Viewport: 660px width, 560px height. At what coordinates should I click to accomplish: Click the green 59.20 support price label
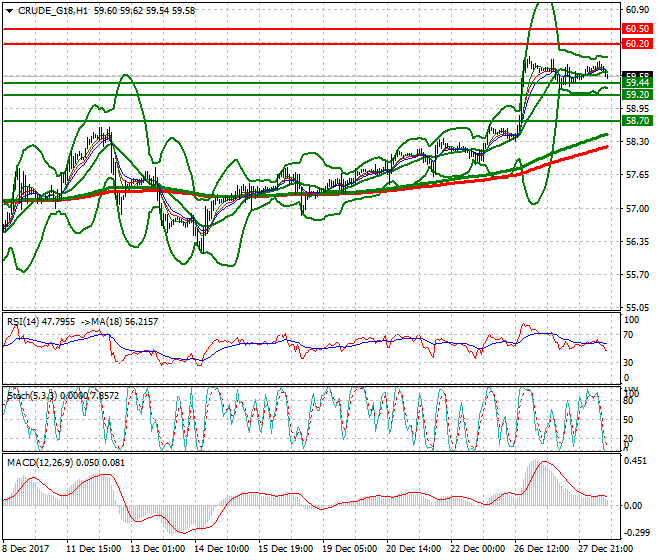[x=637, y=95]
